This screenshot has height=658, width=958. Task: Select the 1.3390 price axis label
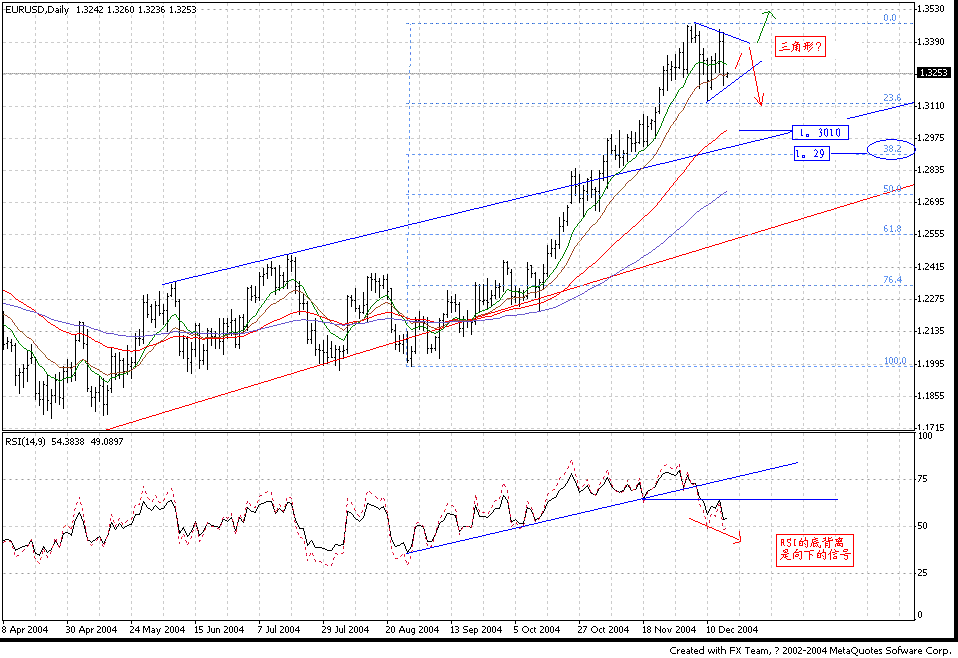tap(931, 42)
